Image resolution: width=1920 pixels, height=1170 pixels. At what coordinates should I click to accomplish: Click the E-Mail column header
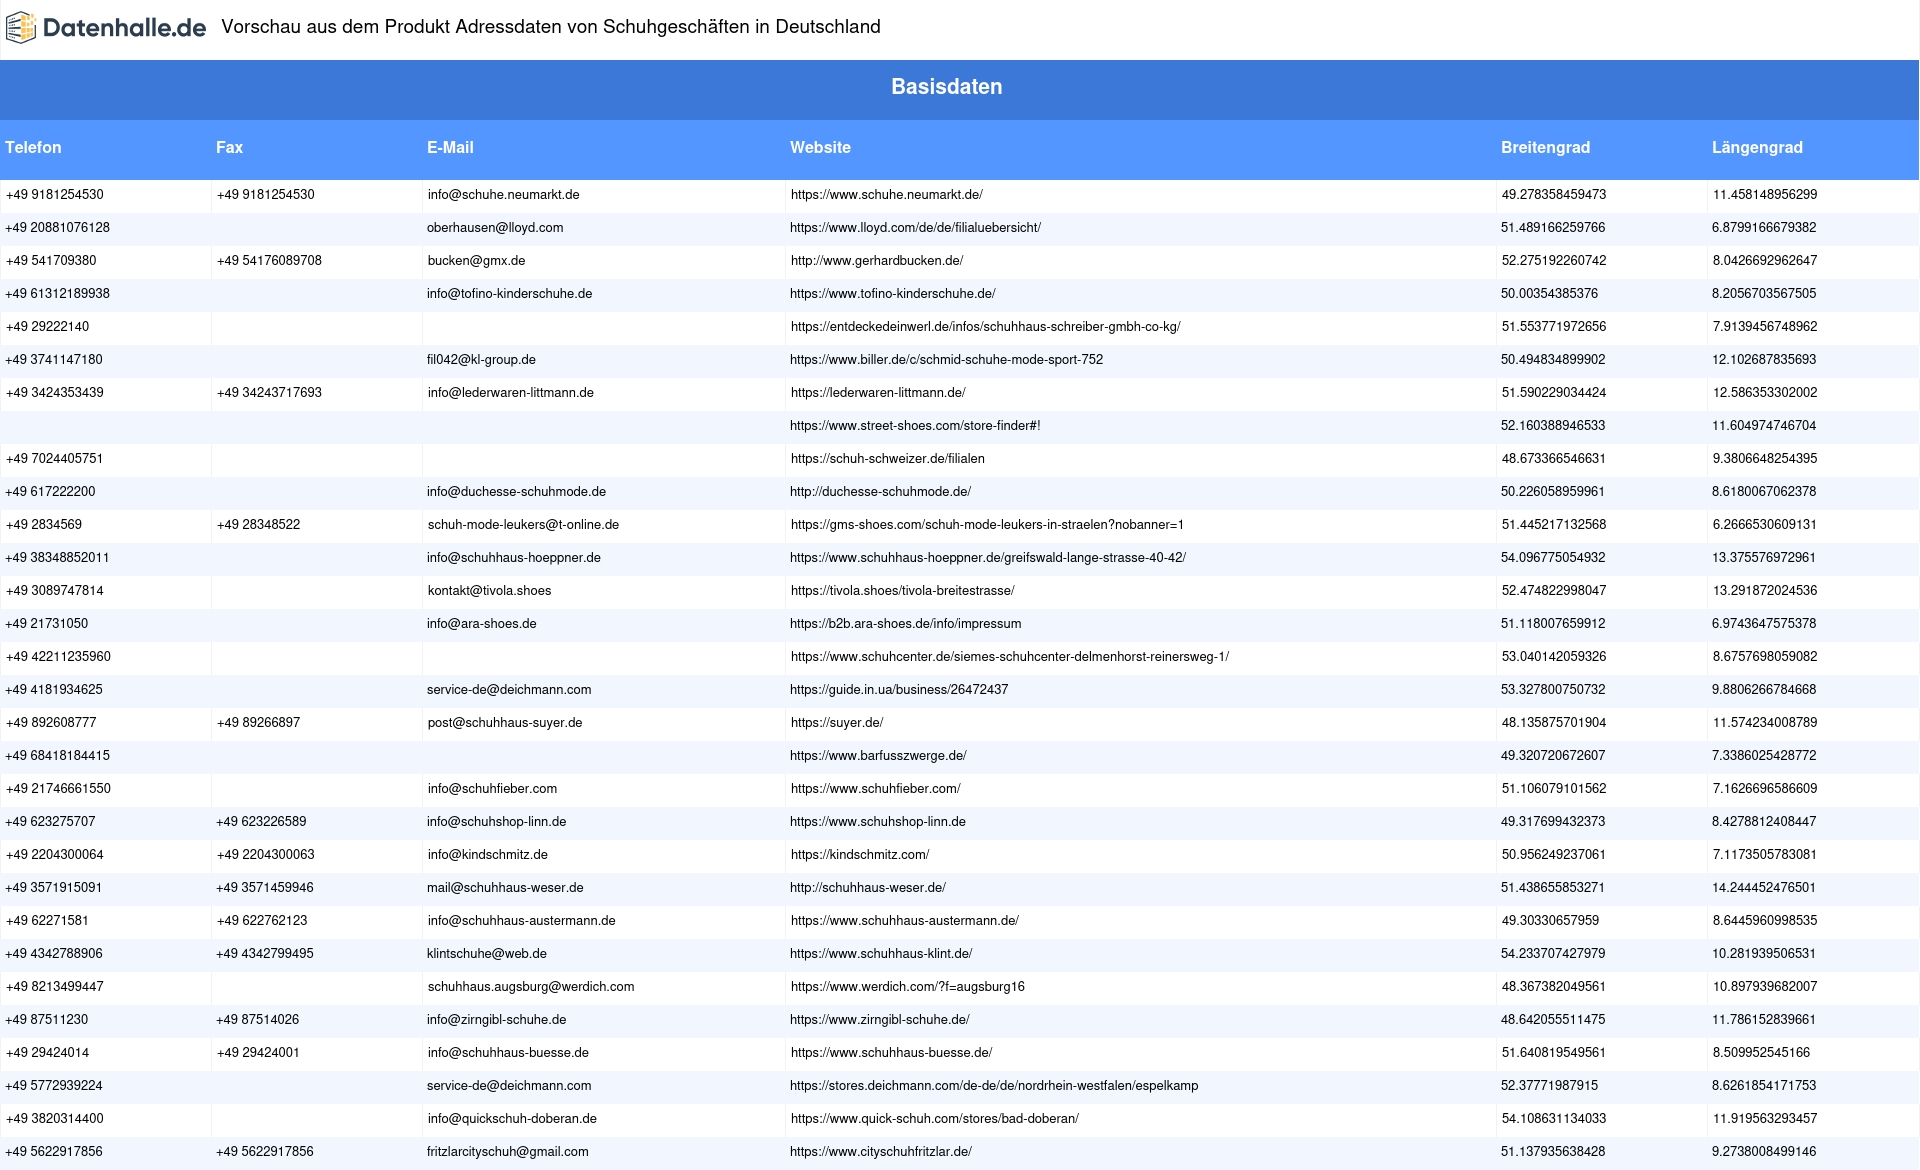tap(450, 147)
